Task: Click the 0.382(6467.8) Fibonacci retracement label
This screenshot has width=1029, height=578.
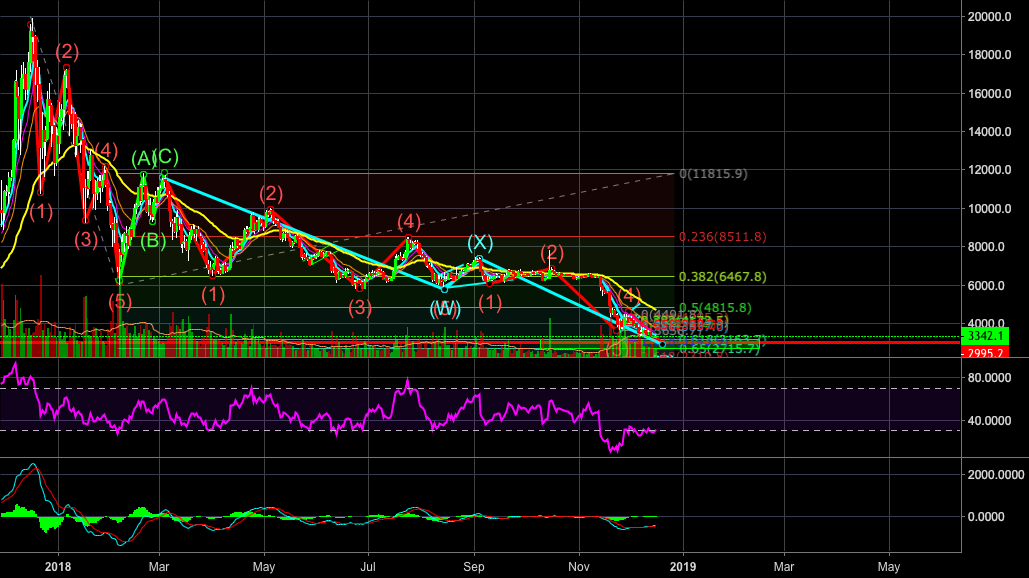Action: click(x=722, y=275)
